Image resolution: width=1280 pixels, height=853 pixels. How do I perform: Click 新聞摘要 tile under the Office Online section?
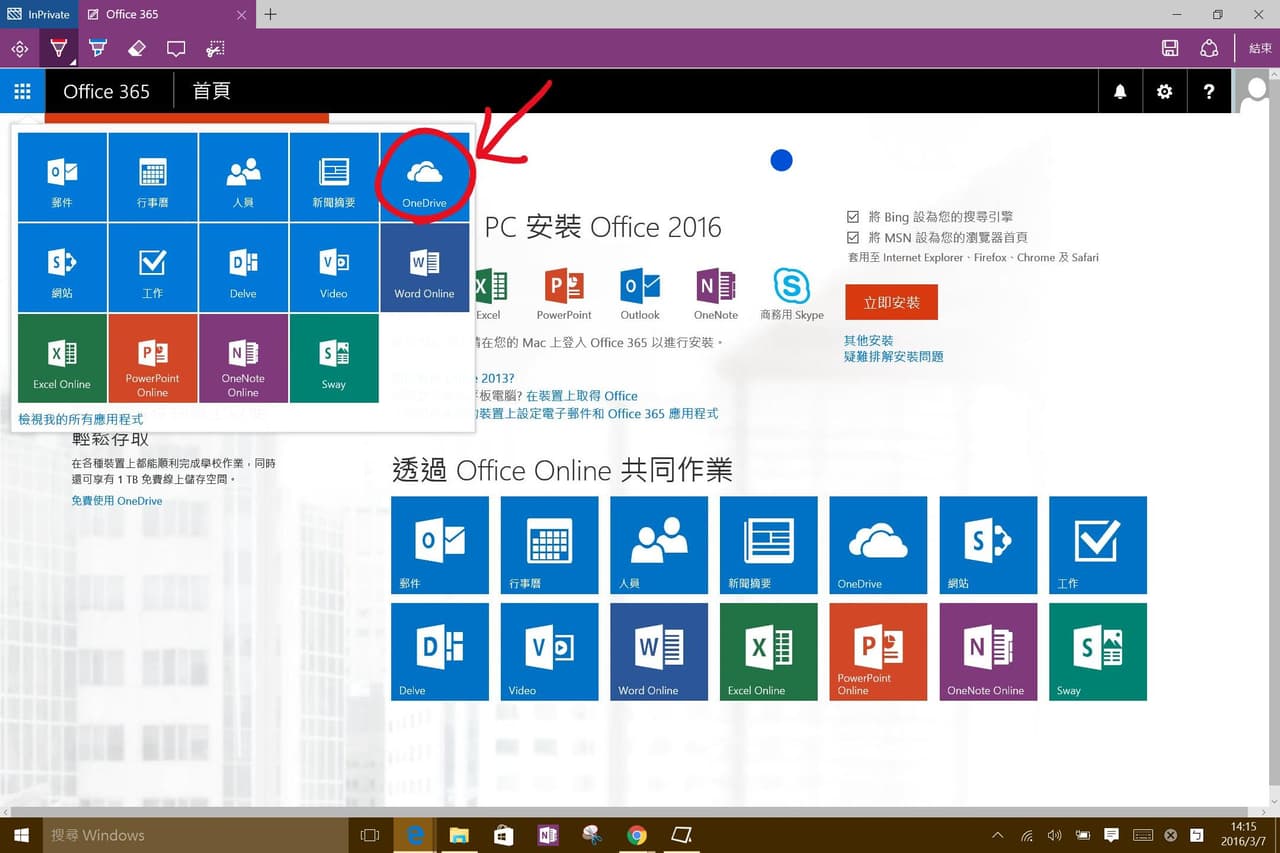point(769,545)
